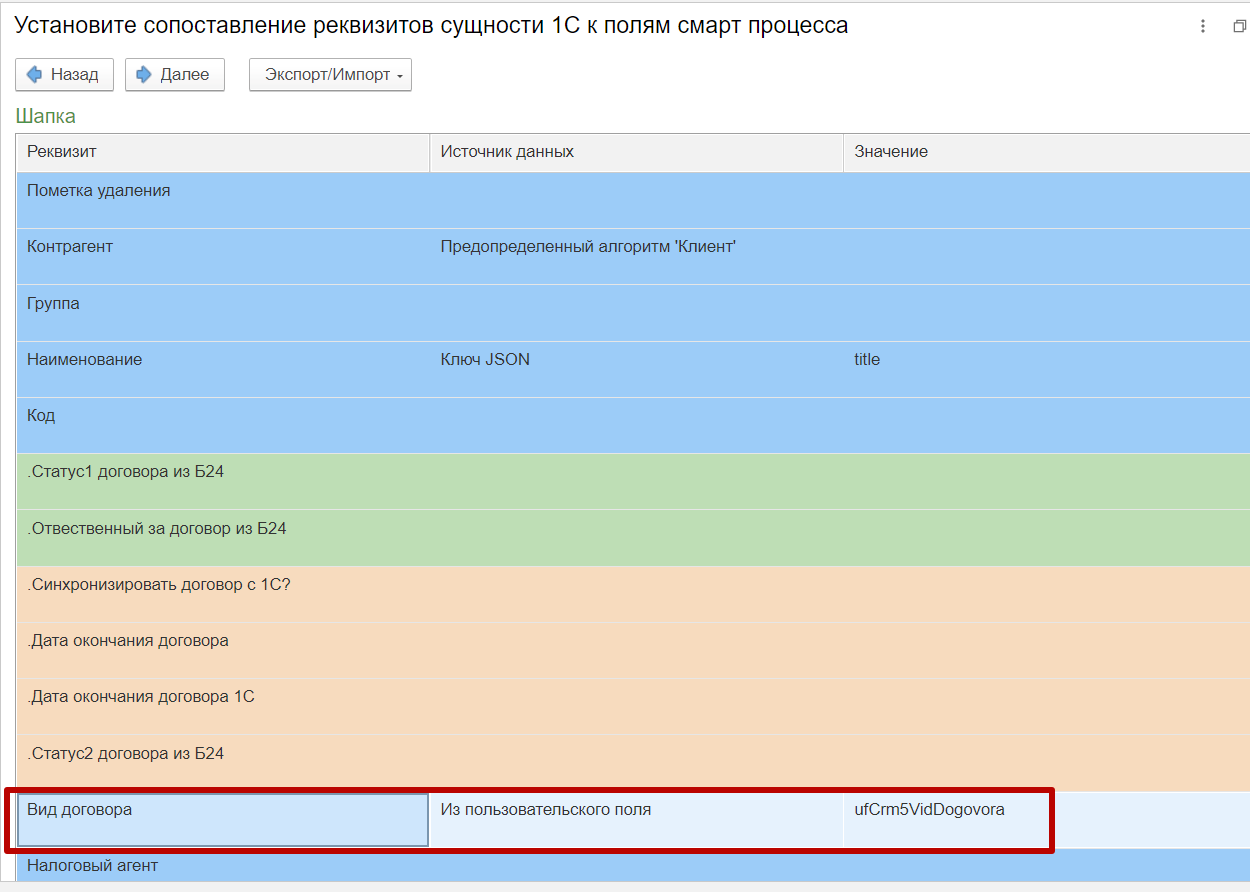Open the three-dot more options menu

(1203, 27)
